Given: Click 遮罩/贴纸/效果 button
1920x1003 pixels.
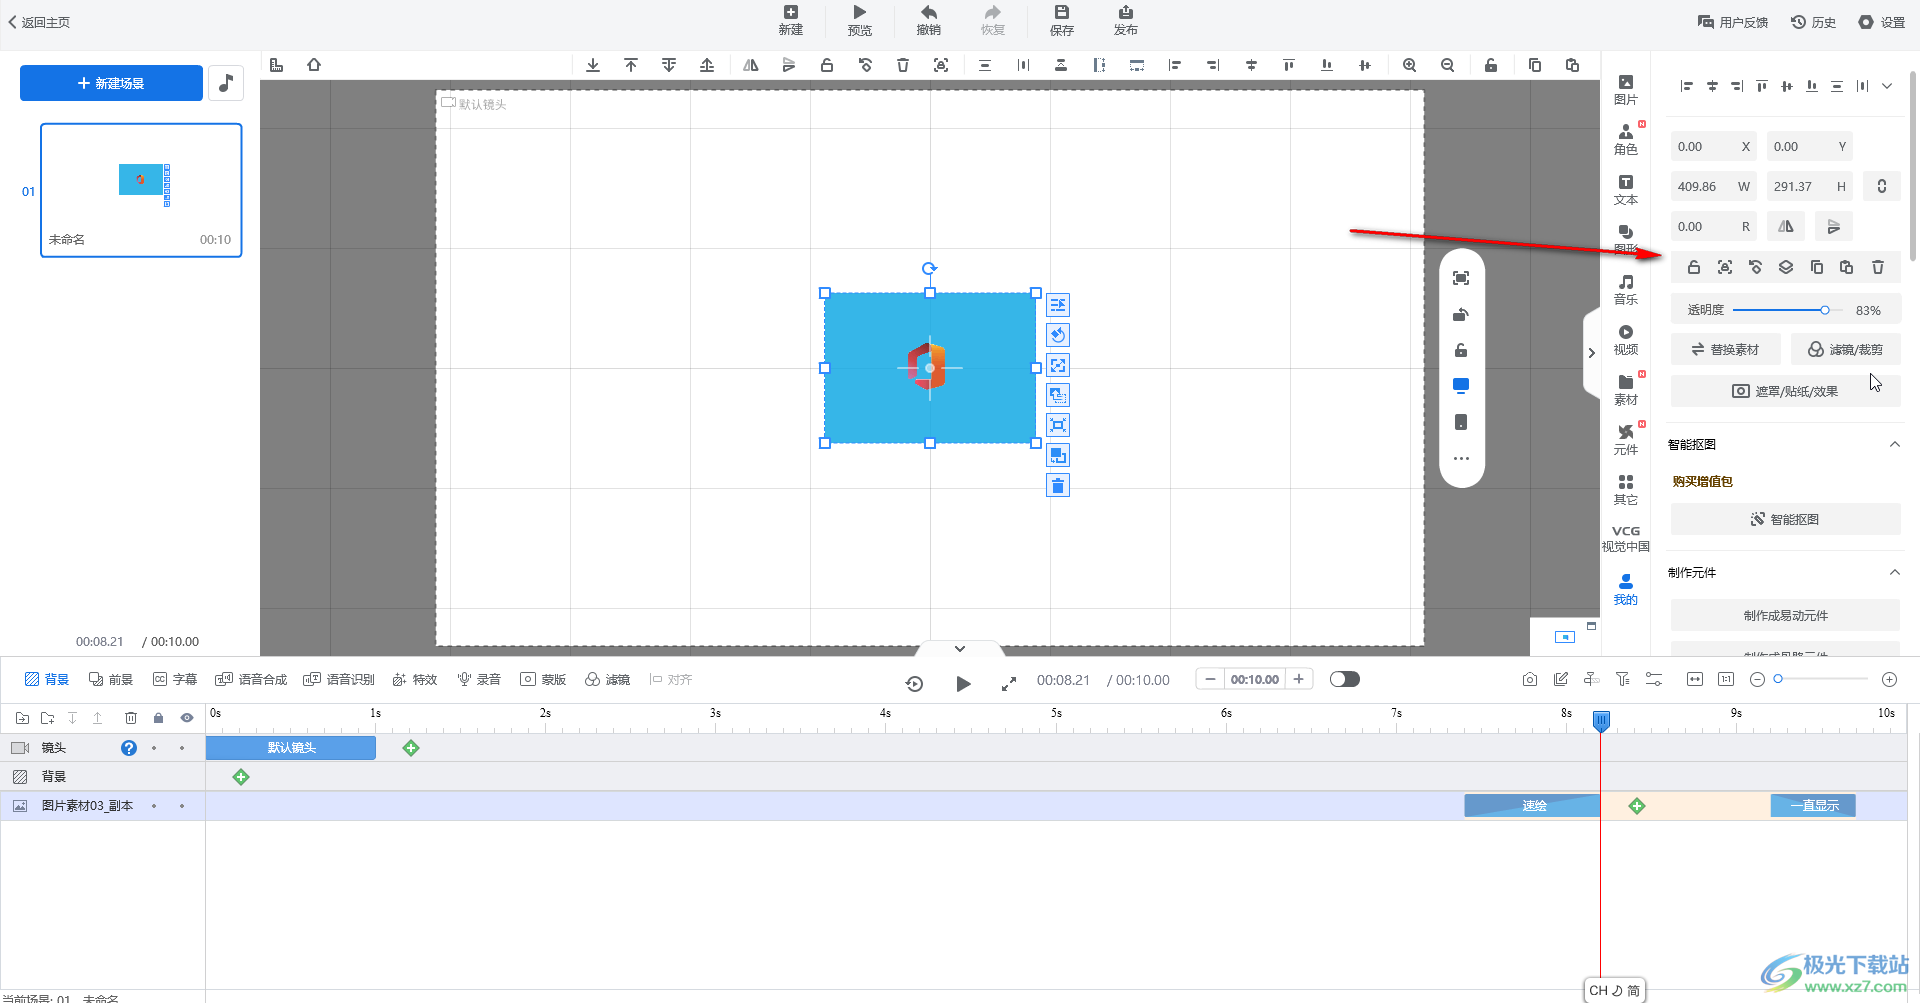Looking at the screenshot, I should pos(1785,391).
